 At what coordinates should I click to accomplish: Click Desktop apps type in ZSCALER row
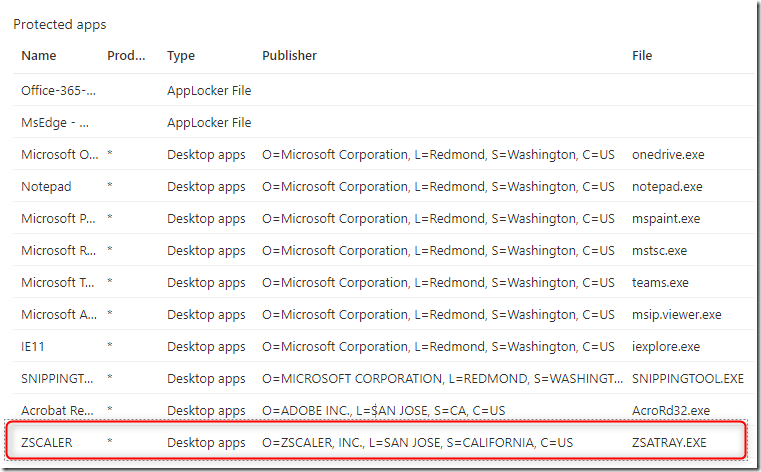206,443
